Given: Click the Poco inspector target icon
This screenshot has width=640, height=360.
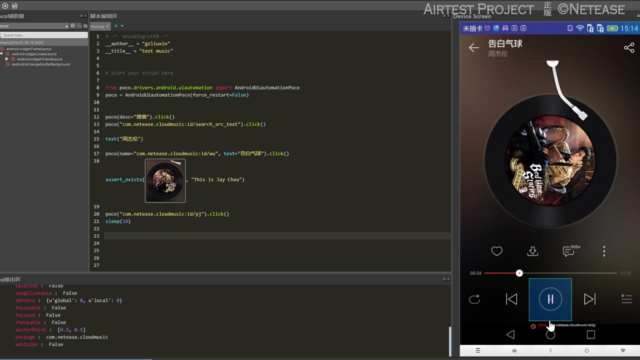Looking at the screenshot, I should tap(73, 26).
